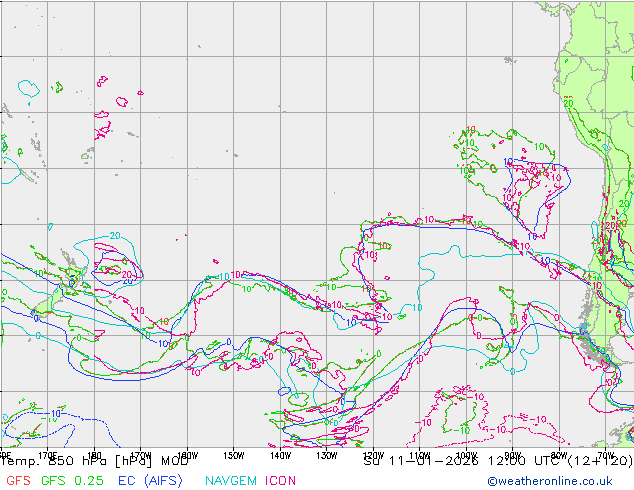The image size is (634, 490).
Task: Choose the cyan NAVGEM legend label
Action: coord(231,480)
